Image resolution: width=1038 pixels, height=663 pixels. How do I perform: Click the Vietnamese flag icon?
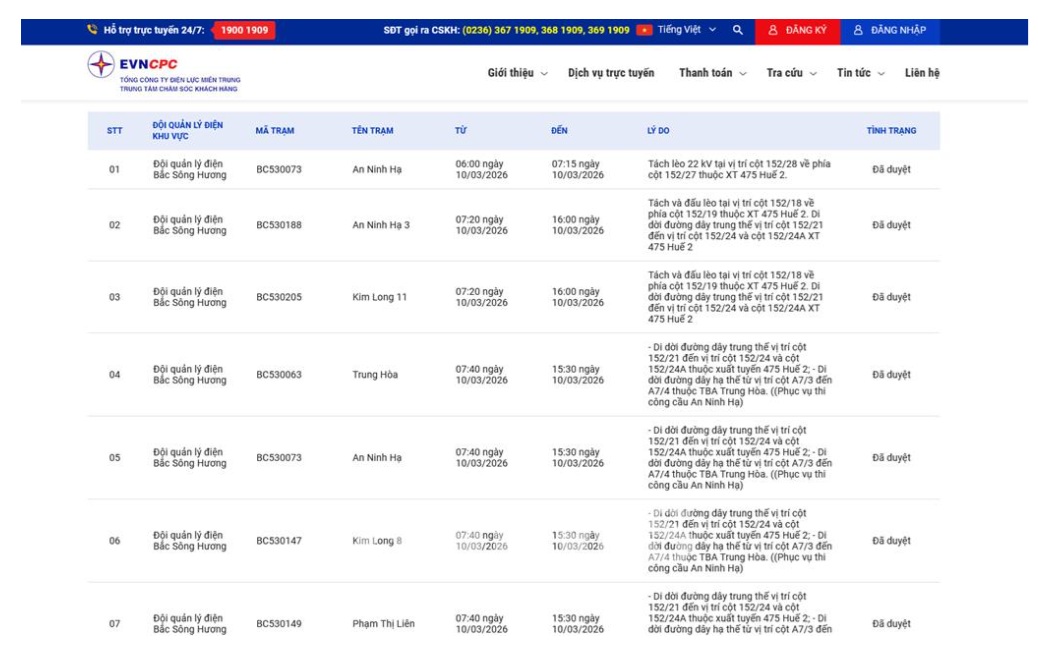(x=645, y=30)
